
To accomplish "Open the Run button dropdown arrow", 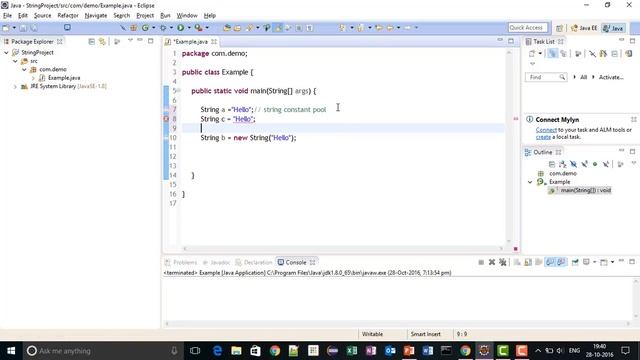I will [x=189, y=28].
